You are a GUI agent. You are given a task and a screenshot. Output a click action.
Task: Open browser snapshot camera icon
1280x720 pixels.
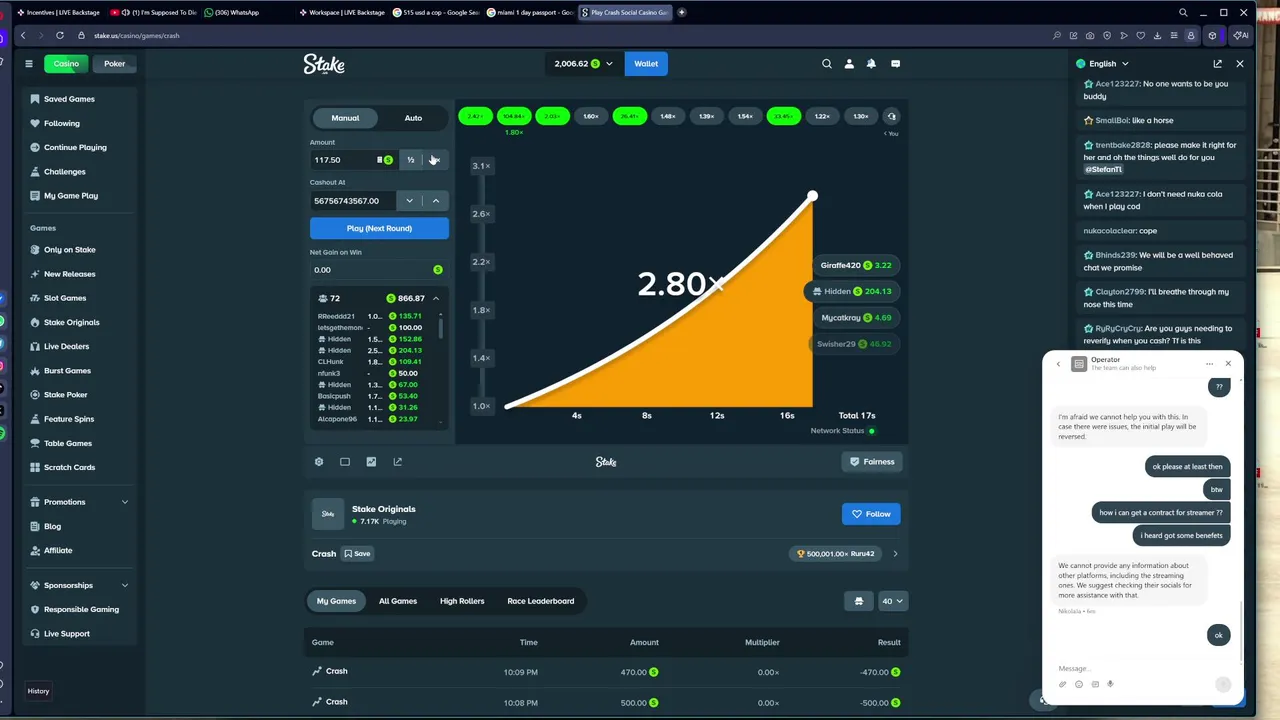(x=1091, y=35)
